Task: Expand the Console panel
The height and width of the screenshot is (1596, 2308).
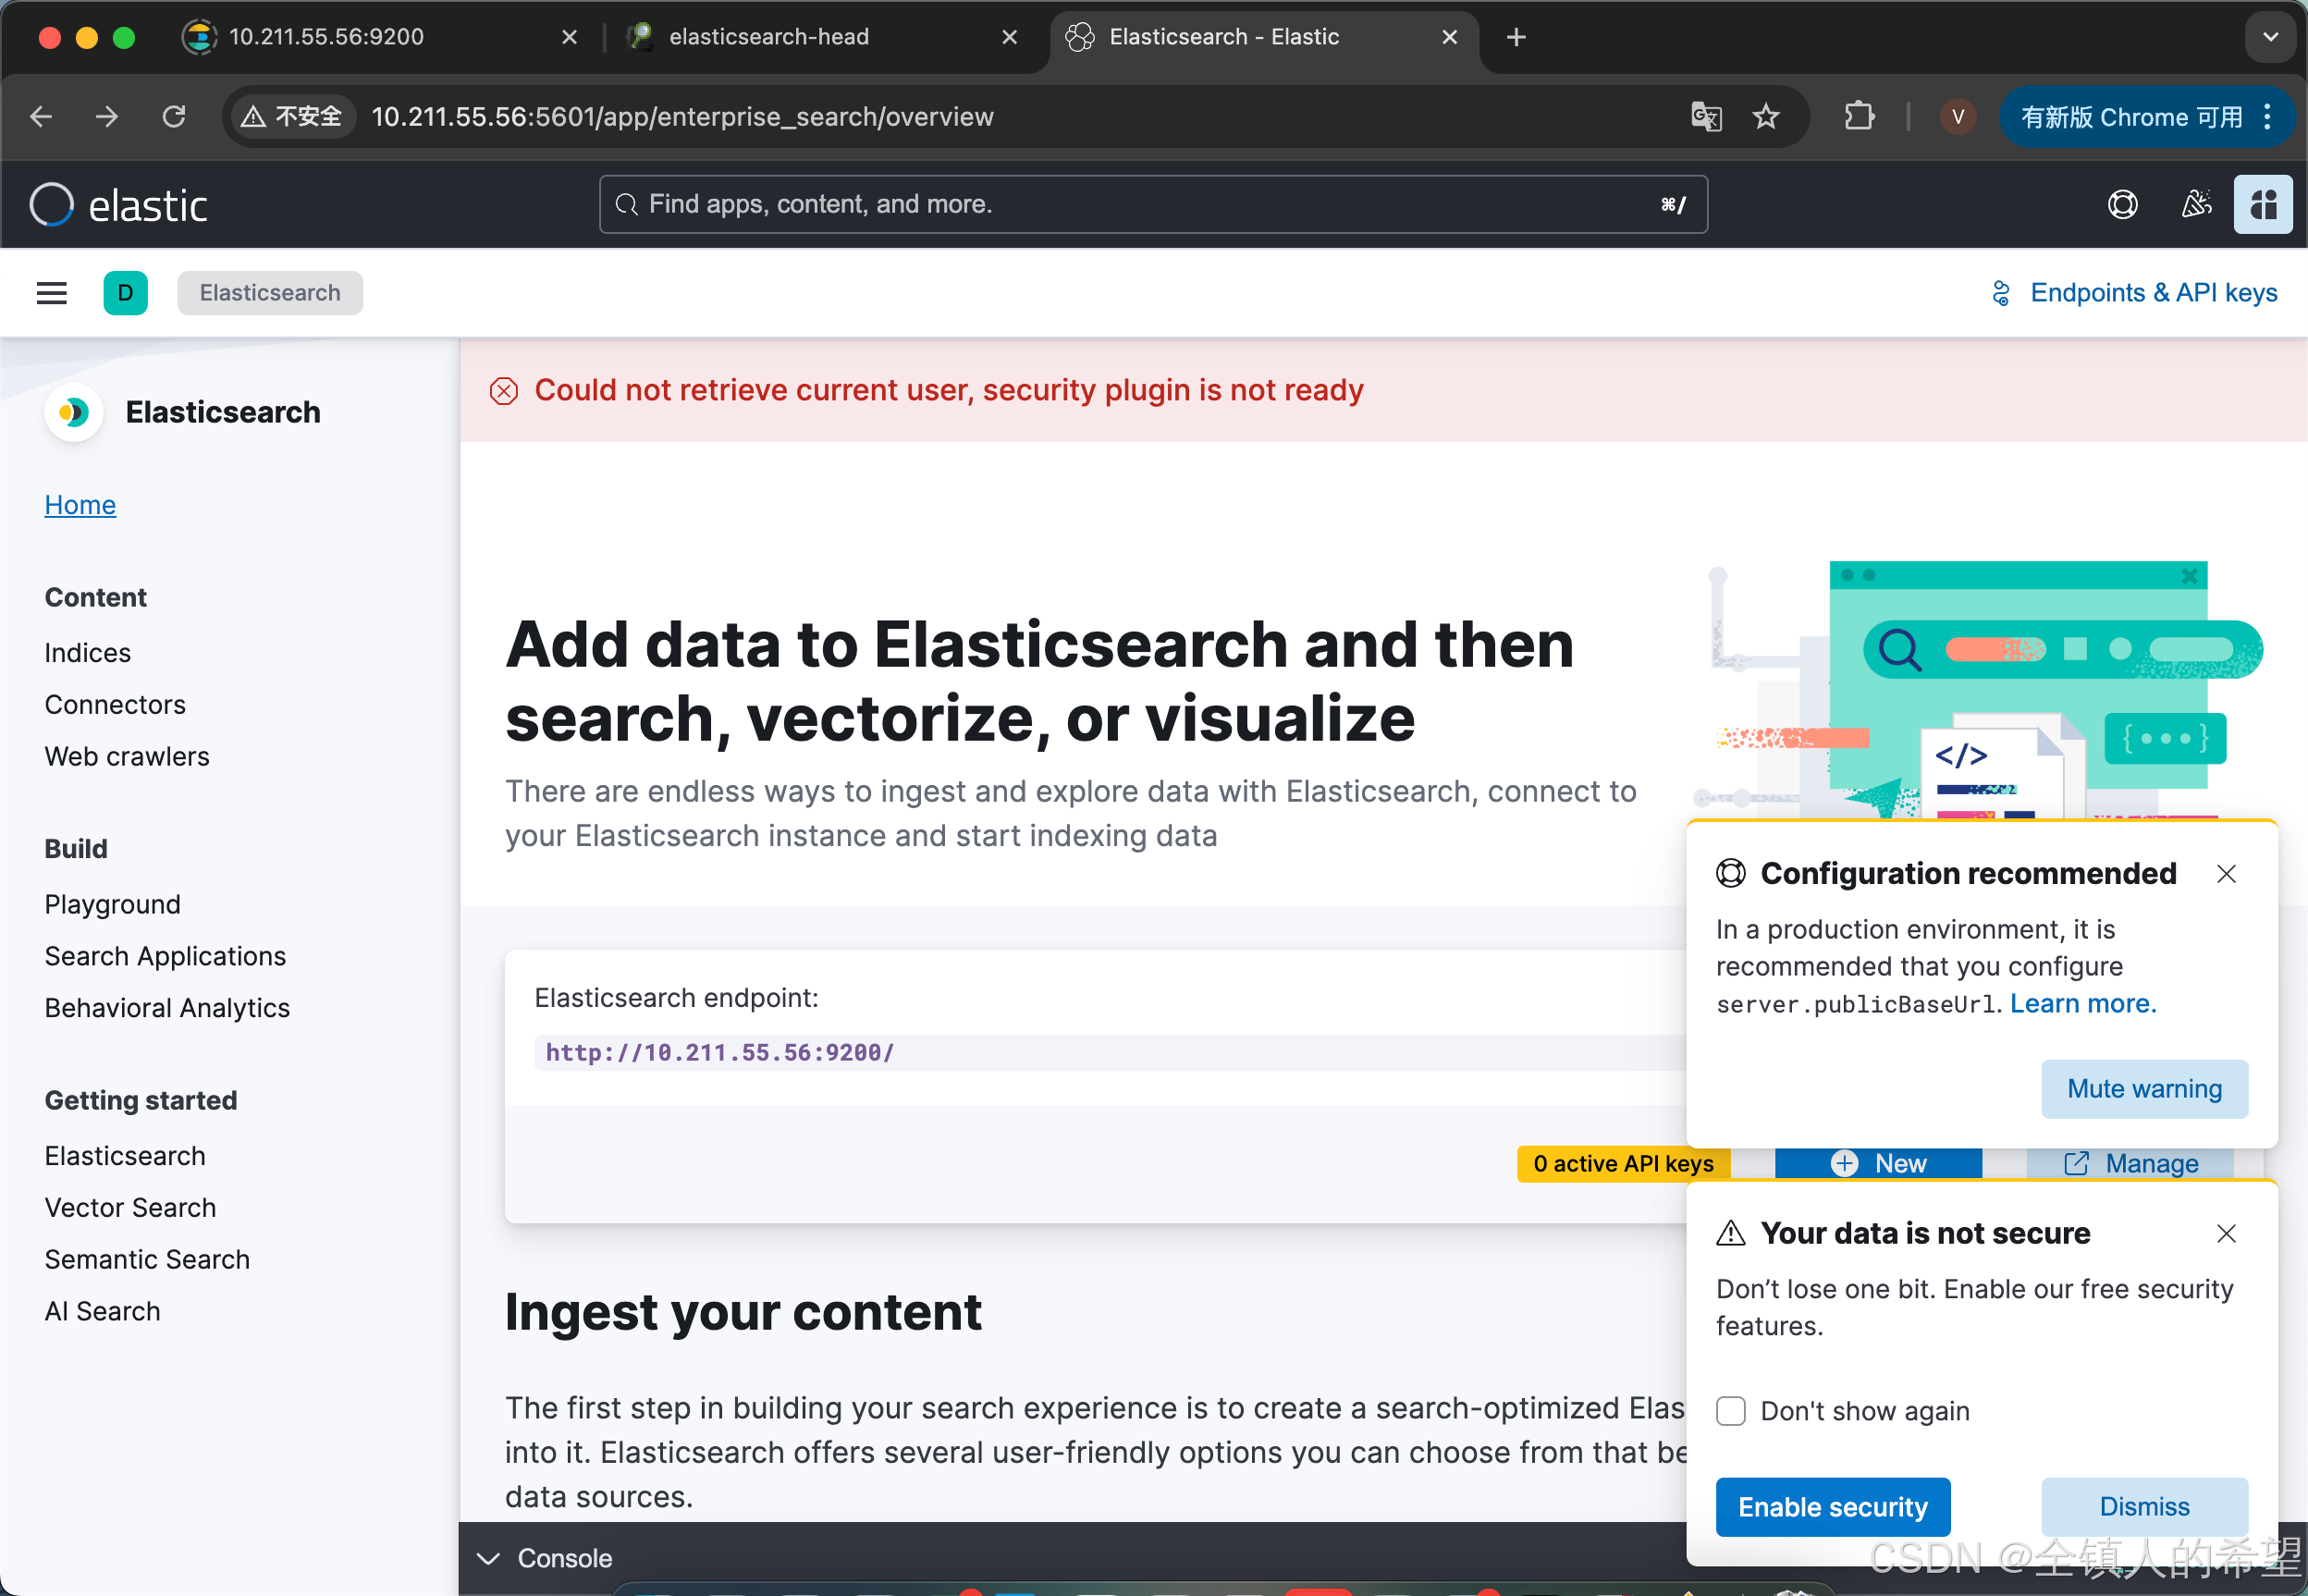Action: coord(545,1558)
